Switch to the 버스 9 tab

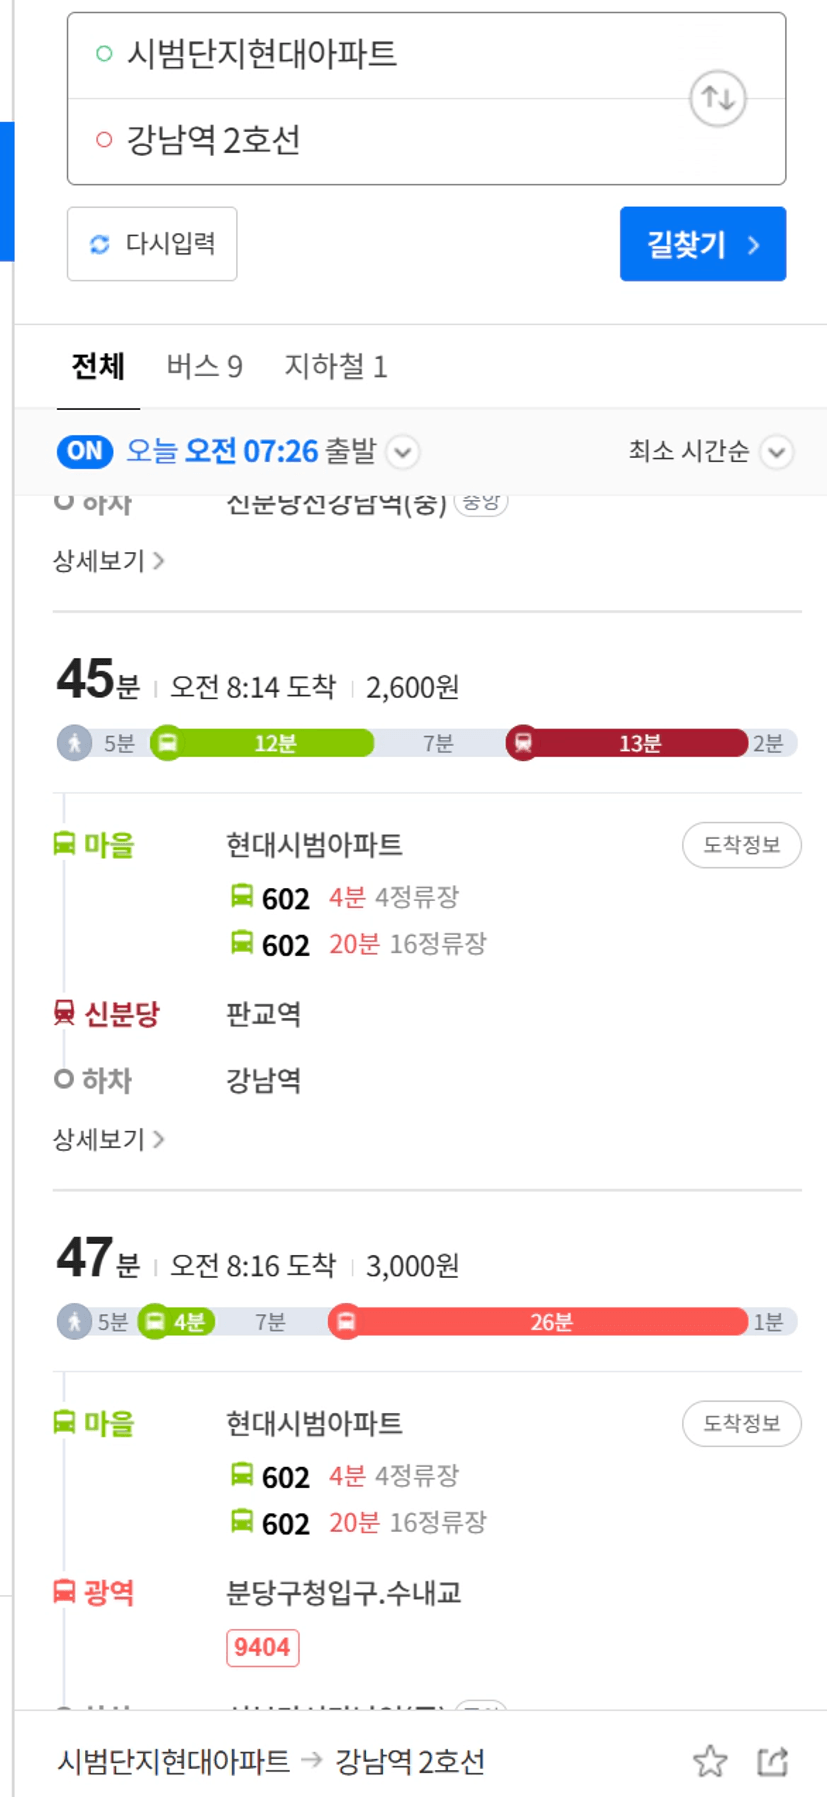204,366
